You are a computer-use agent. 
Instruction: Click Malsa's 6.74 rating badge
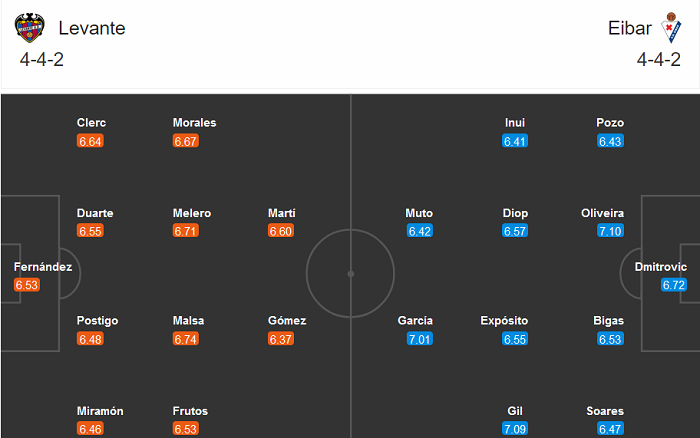pos(186,339)
